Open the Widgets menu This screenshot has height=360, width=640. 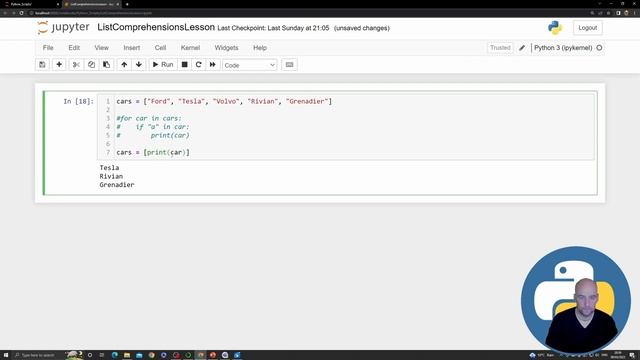pos(226,48)
